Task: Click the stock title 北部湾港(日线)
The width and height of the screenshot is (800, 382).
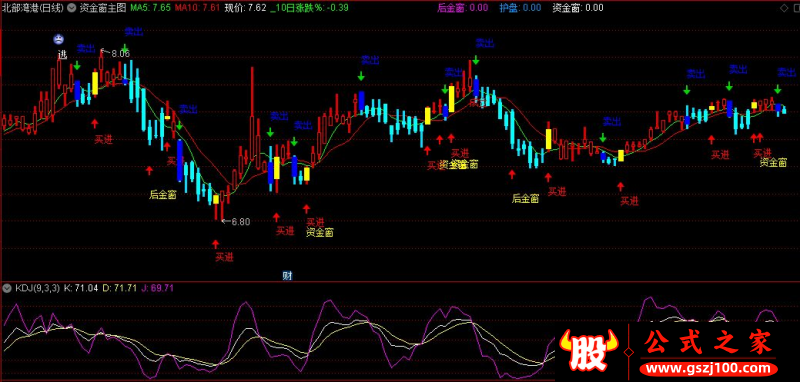Action: [33, 8]
